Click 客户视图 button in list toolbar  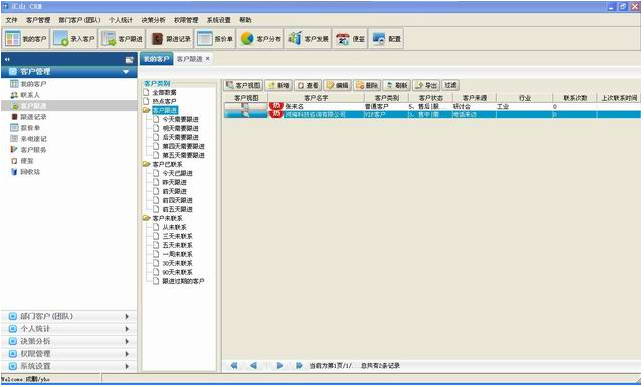pos(243,85)
